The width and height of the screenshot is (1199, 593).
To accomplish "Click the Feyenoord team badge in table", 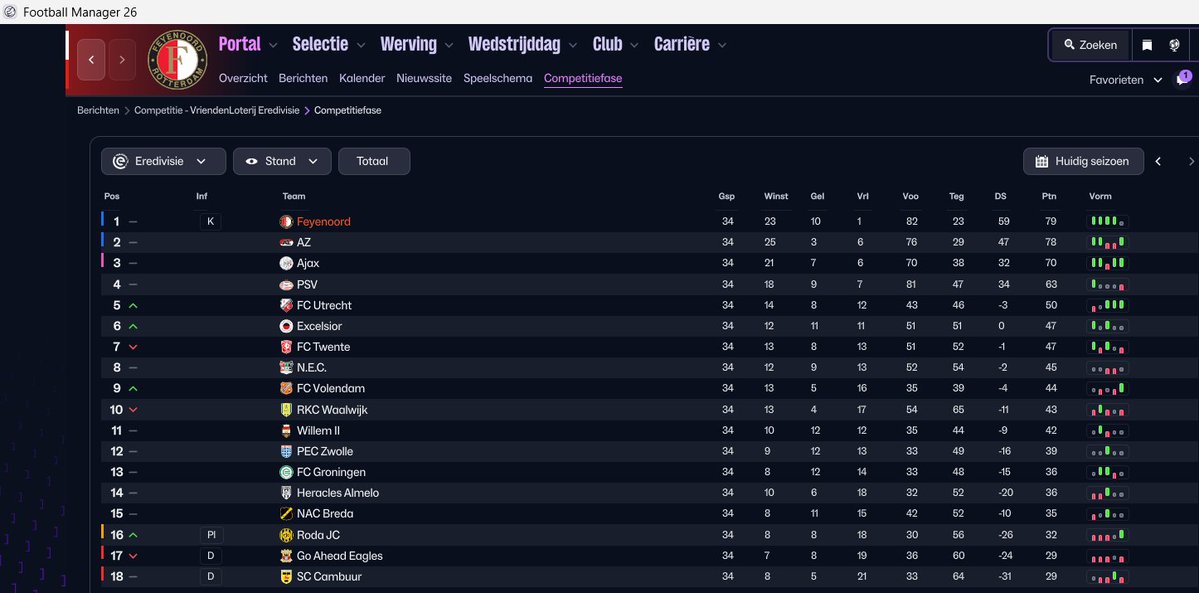I will tap(286, 222).
